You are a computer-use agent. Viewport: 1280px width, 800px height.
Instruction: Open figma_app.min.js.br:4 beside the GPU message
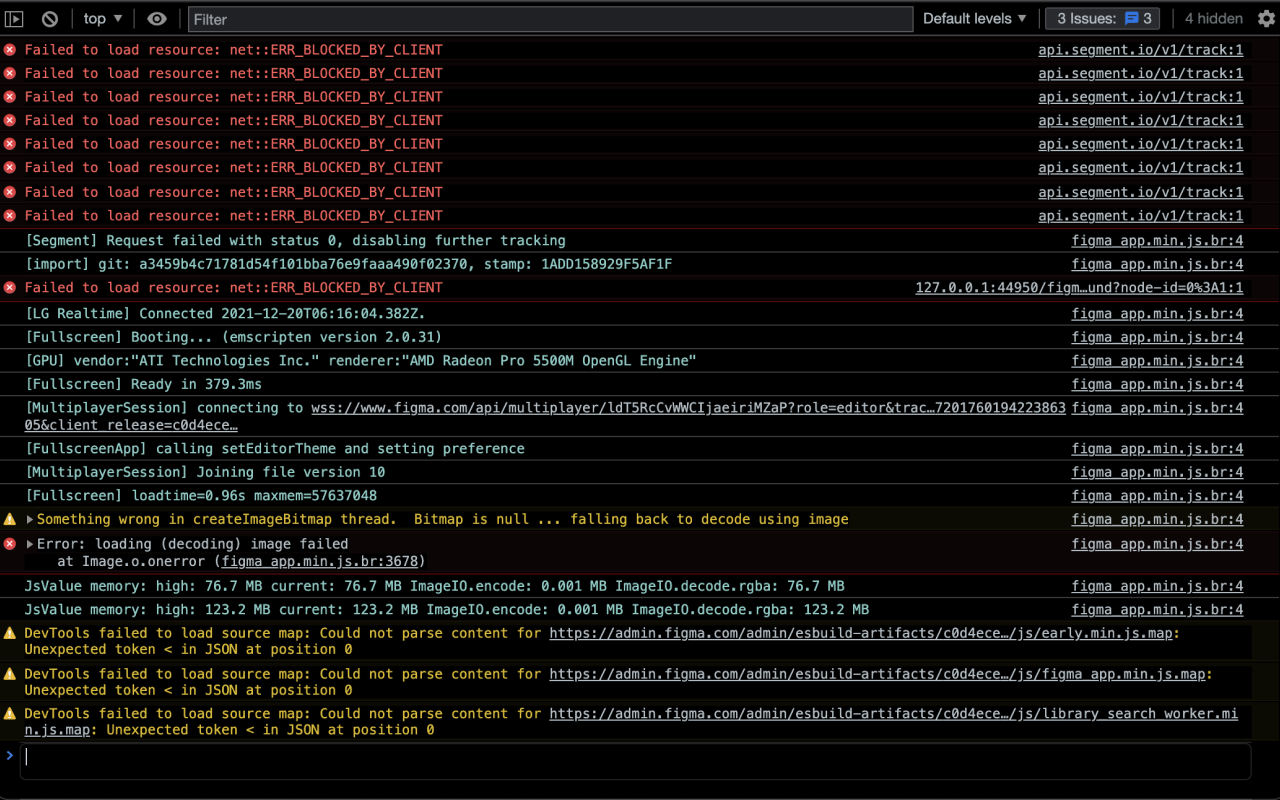tap(1157, 360)
